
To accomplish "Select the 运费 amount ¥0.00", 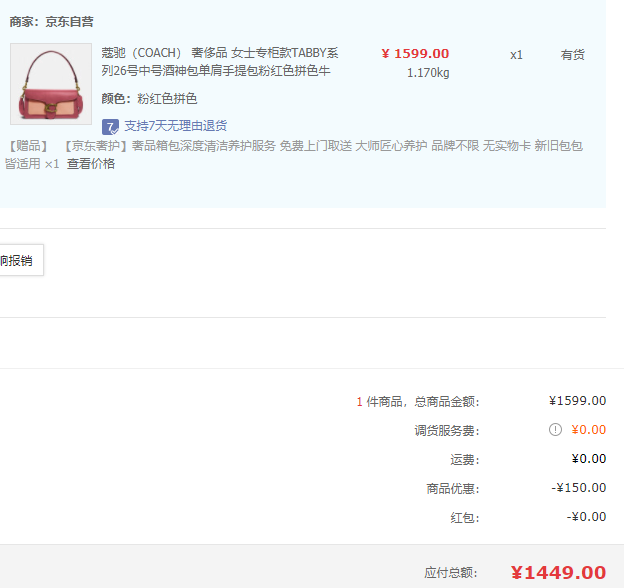I will [x=589, y=459].
